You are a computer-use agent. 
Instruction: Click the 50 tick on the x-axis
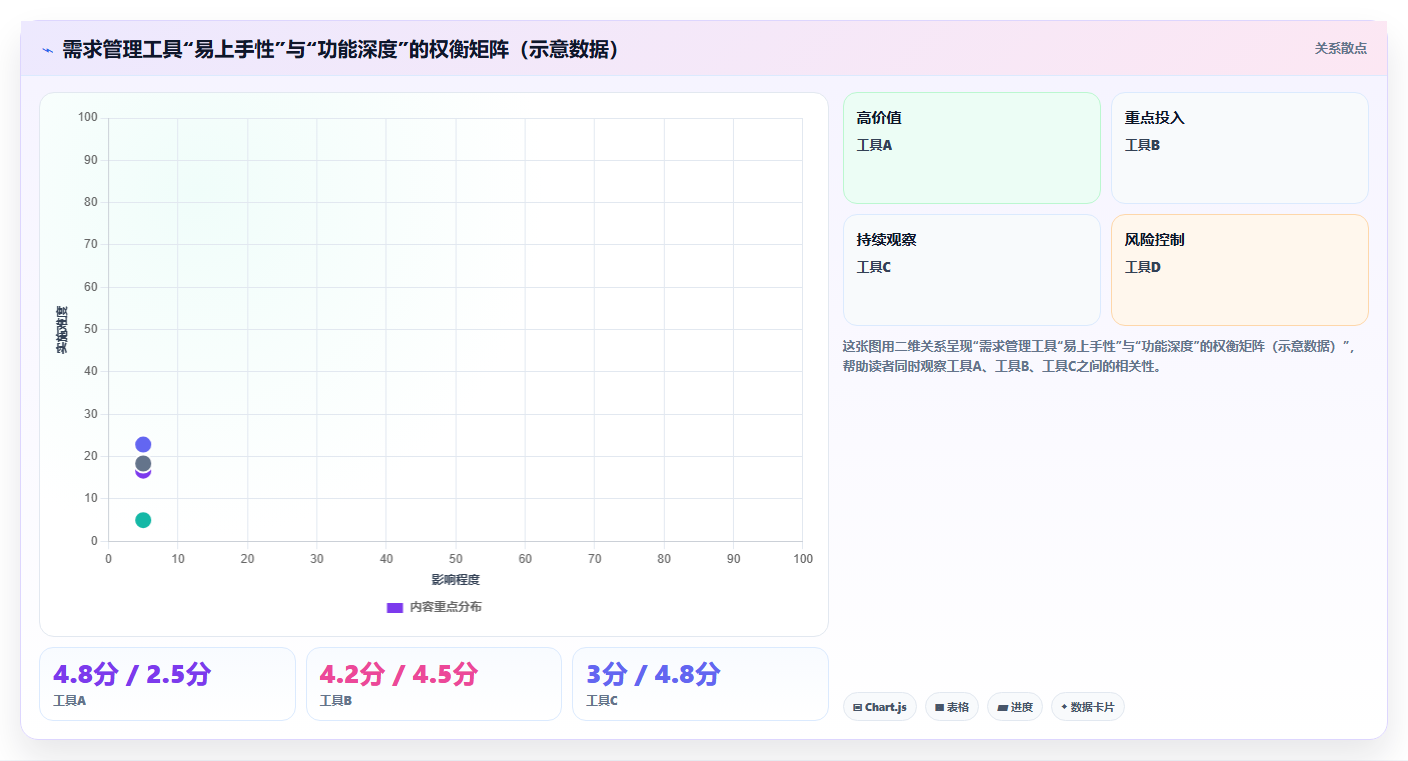click(456, 559)
